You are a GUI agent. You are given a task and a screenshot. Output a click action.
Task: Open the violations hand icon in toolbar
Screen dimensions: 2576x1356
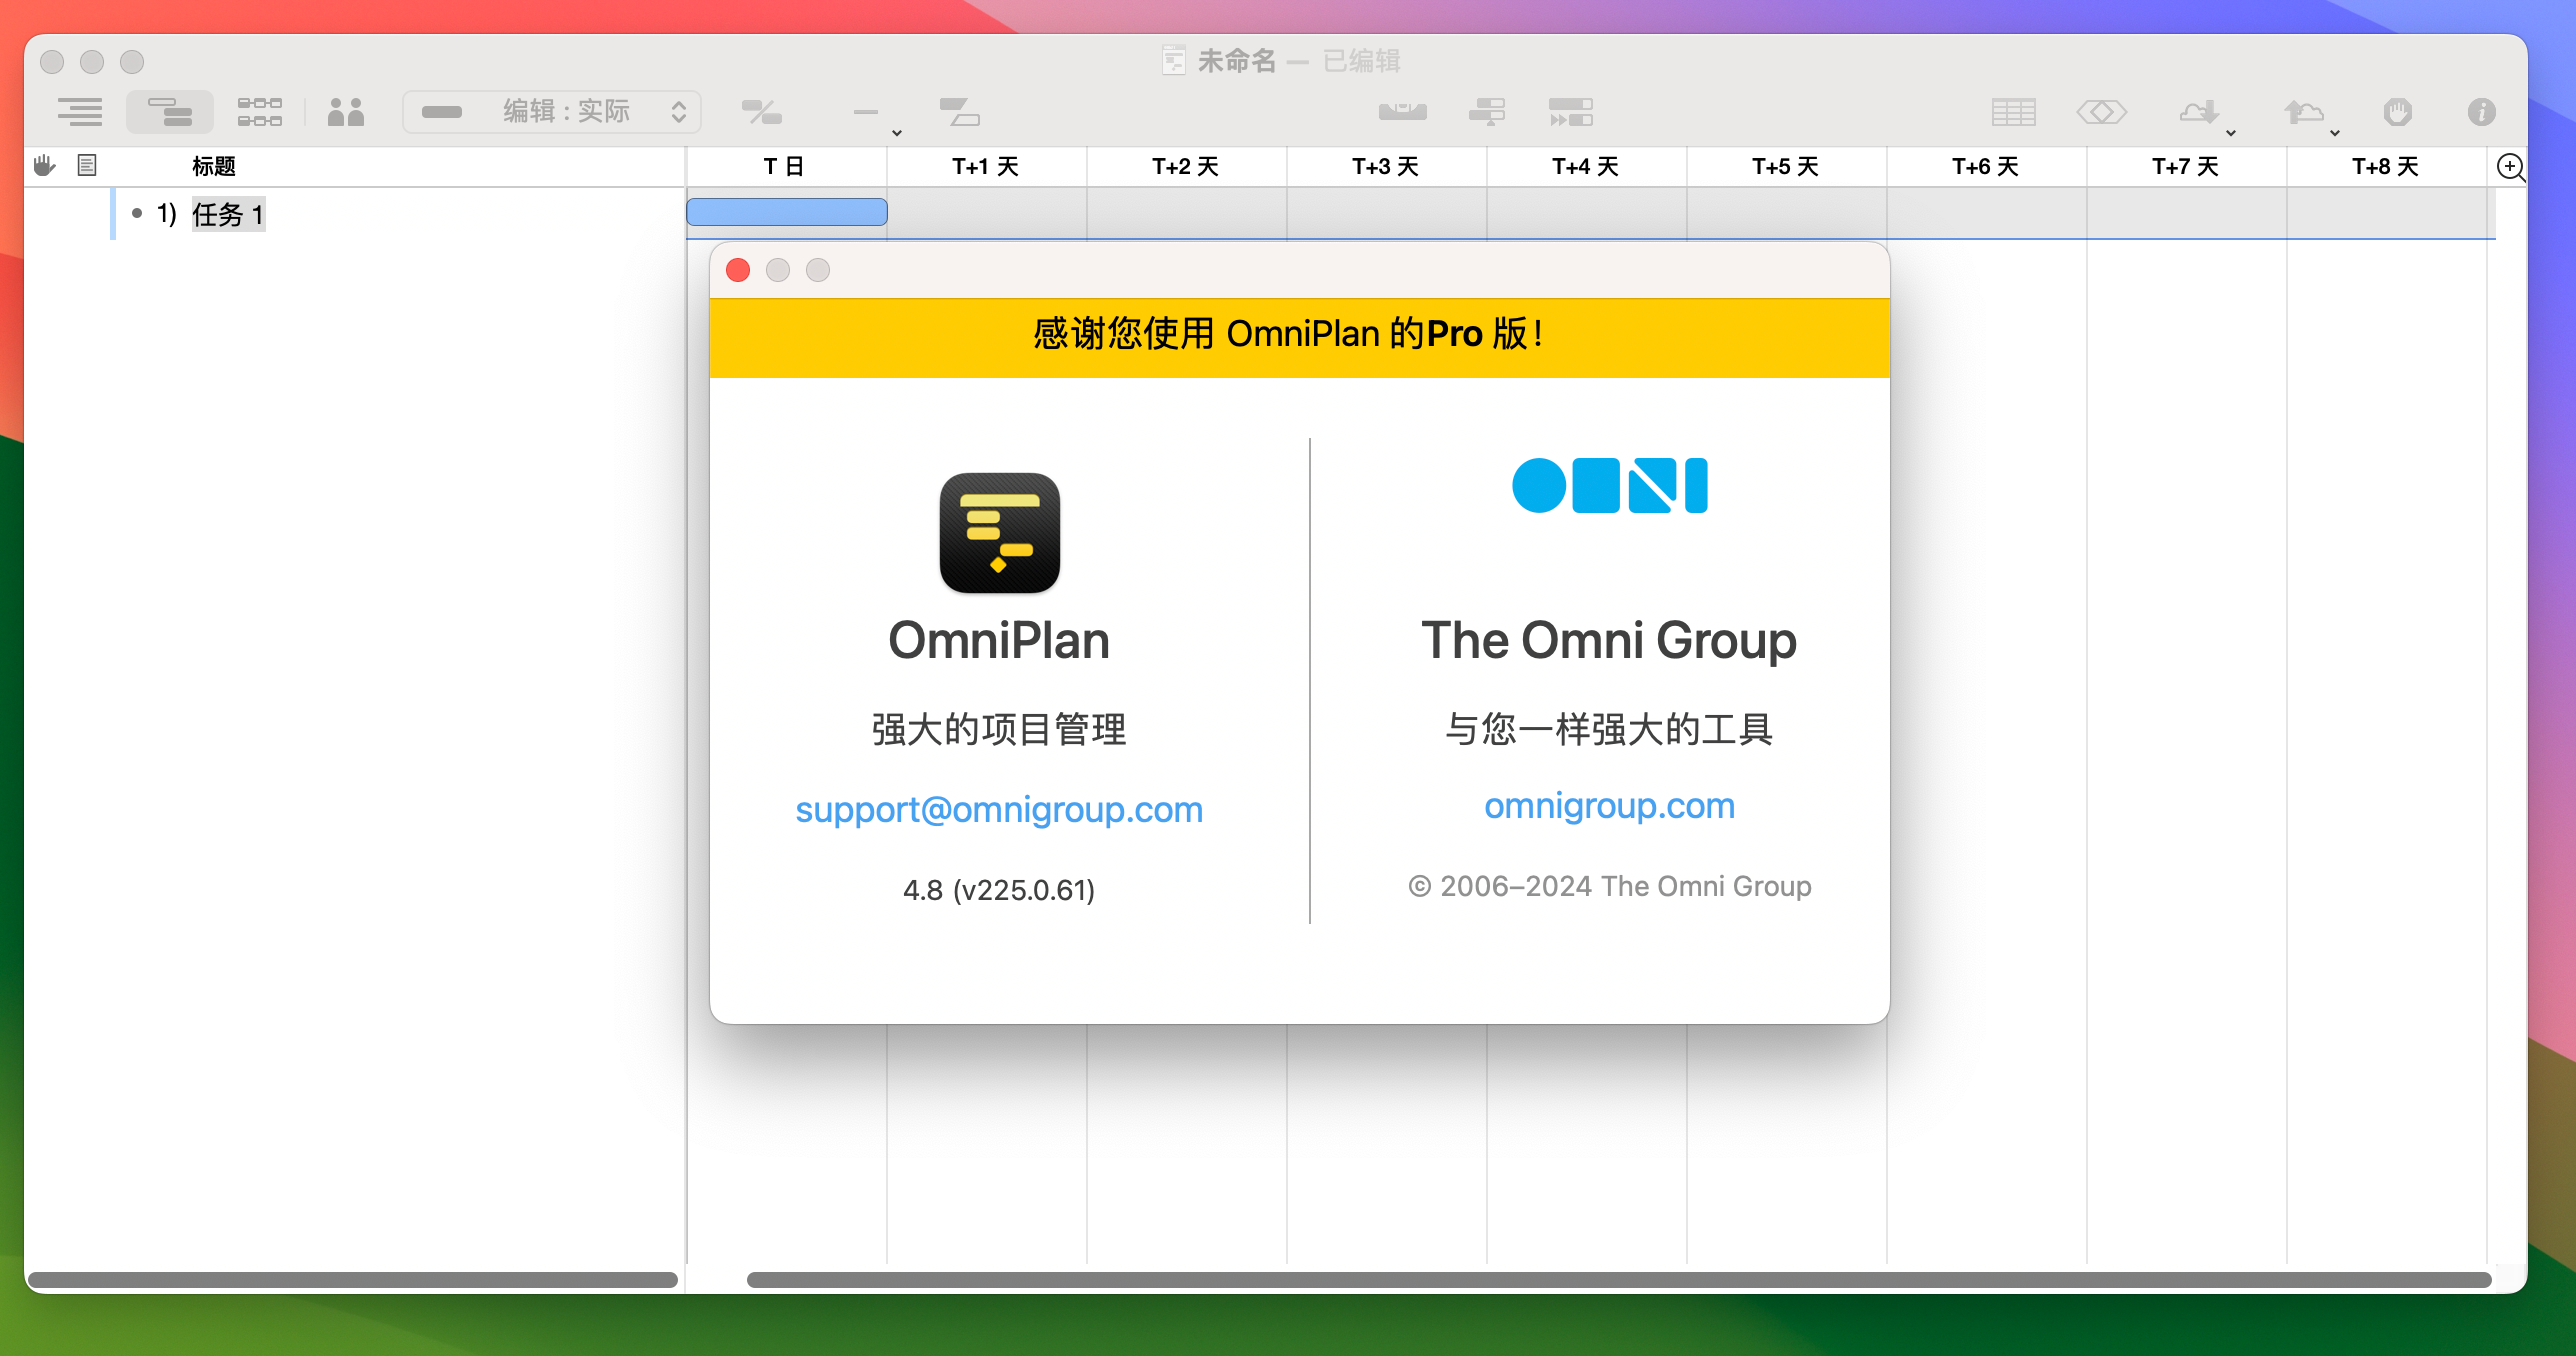pyautogui.click(x=2397, y=112)
